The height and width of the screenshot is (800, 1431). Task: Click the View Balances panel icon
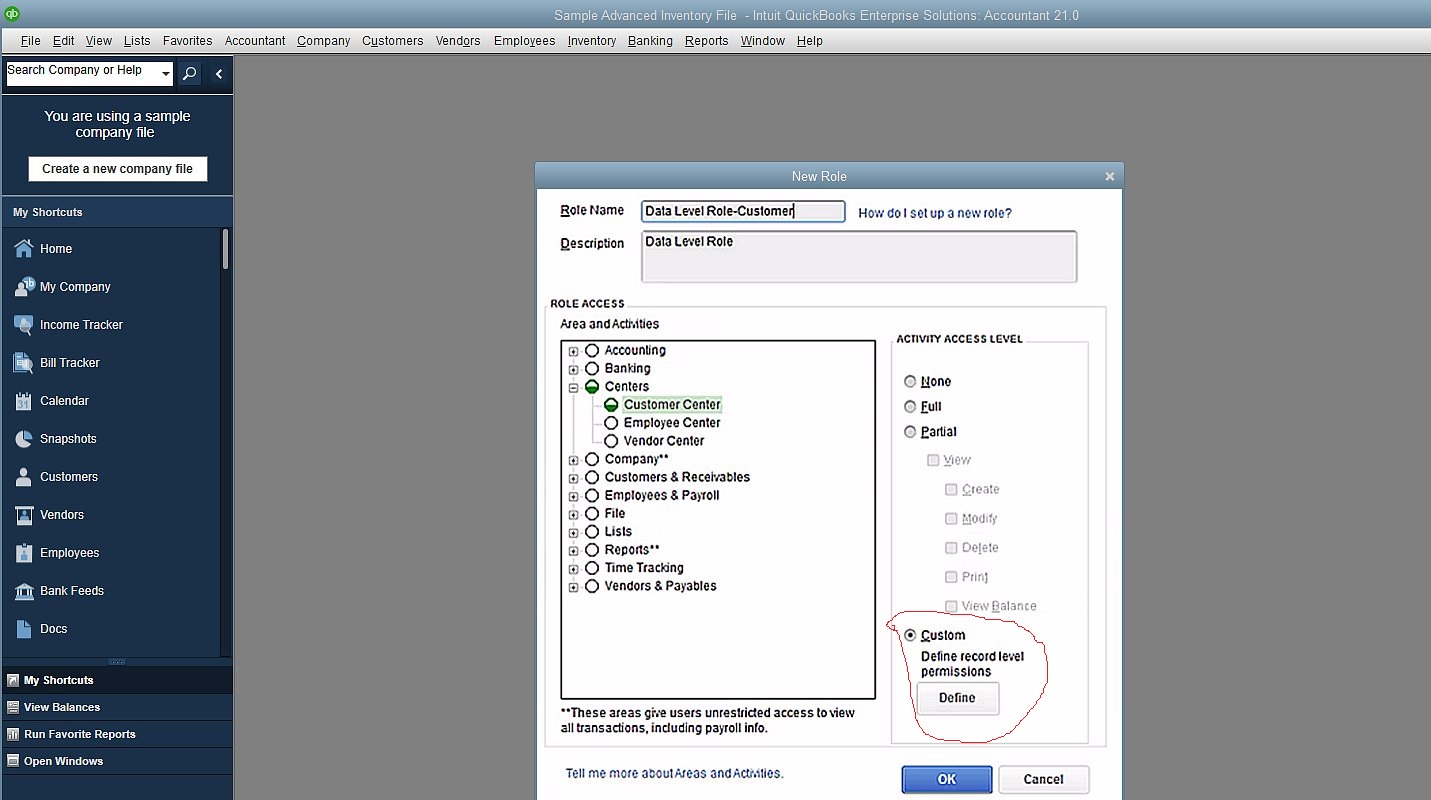[x=13, y=707]
